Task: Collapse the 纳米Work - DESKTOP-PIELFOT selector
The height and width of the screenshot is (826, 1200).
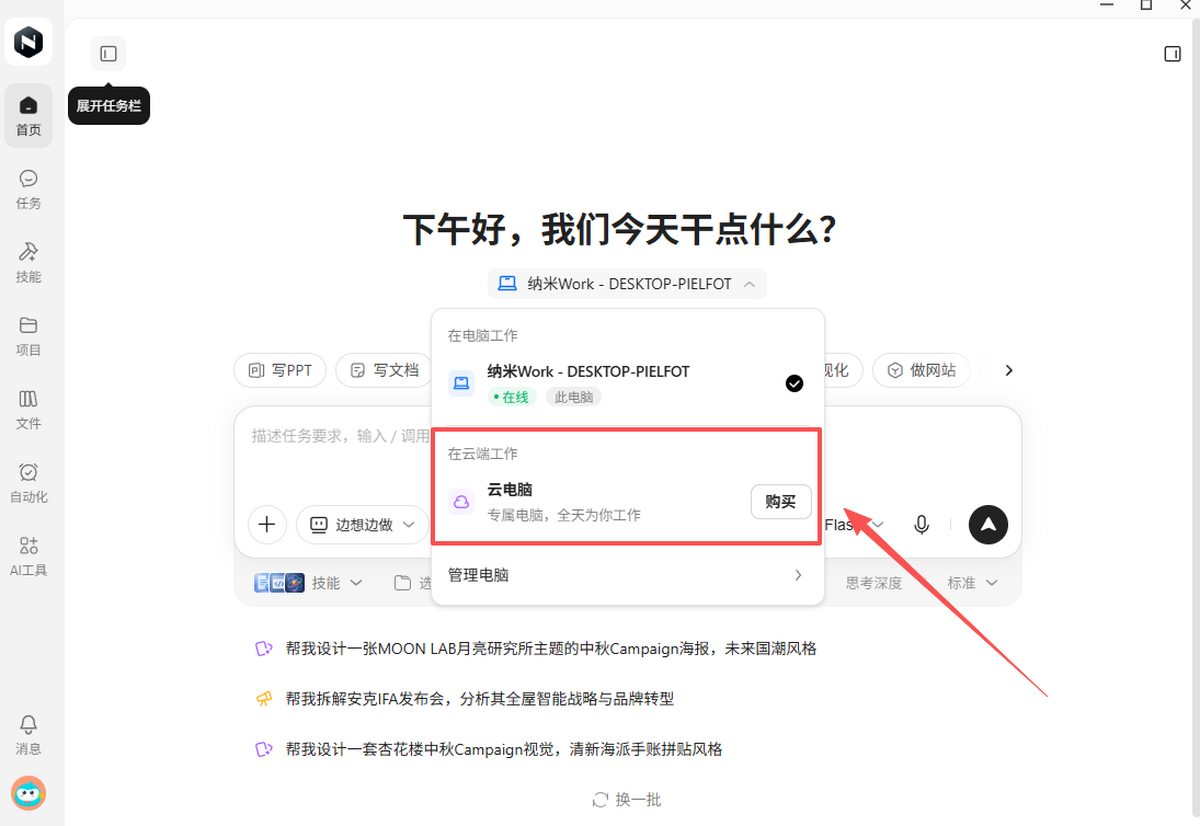Action: pyautogui.click(x=627, y=284)
